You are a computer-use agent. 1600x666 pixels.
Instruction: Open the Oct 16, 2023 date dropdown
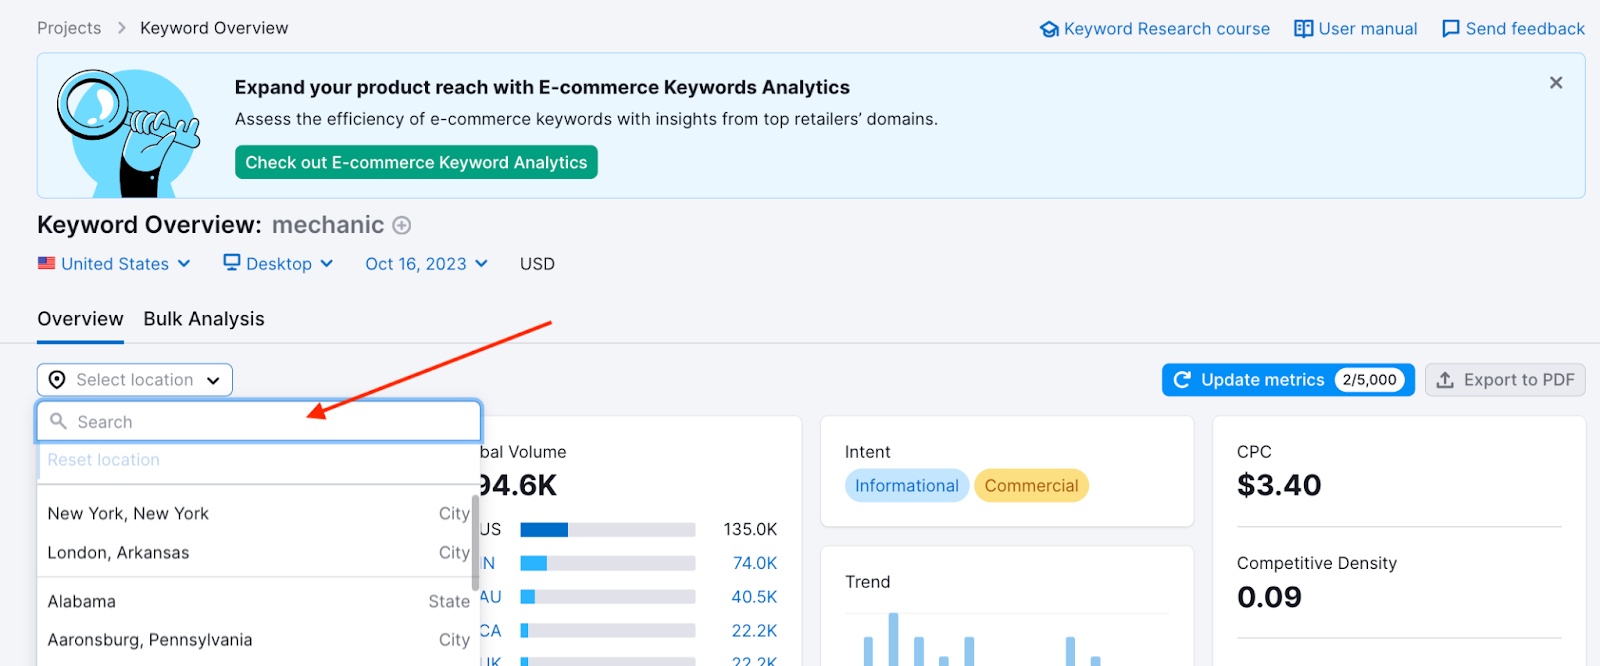[x=426, y=264]
